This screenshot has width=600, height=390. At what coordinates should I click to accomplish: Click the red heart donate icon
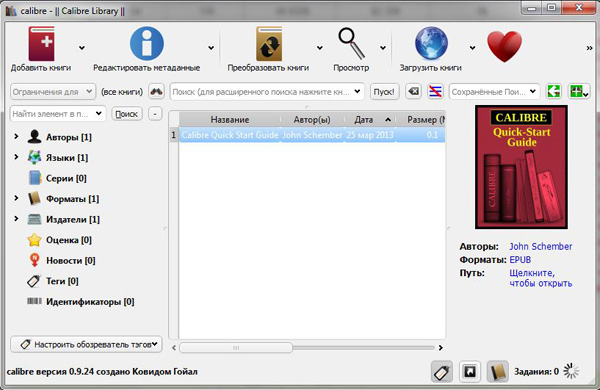[504, 46]
